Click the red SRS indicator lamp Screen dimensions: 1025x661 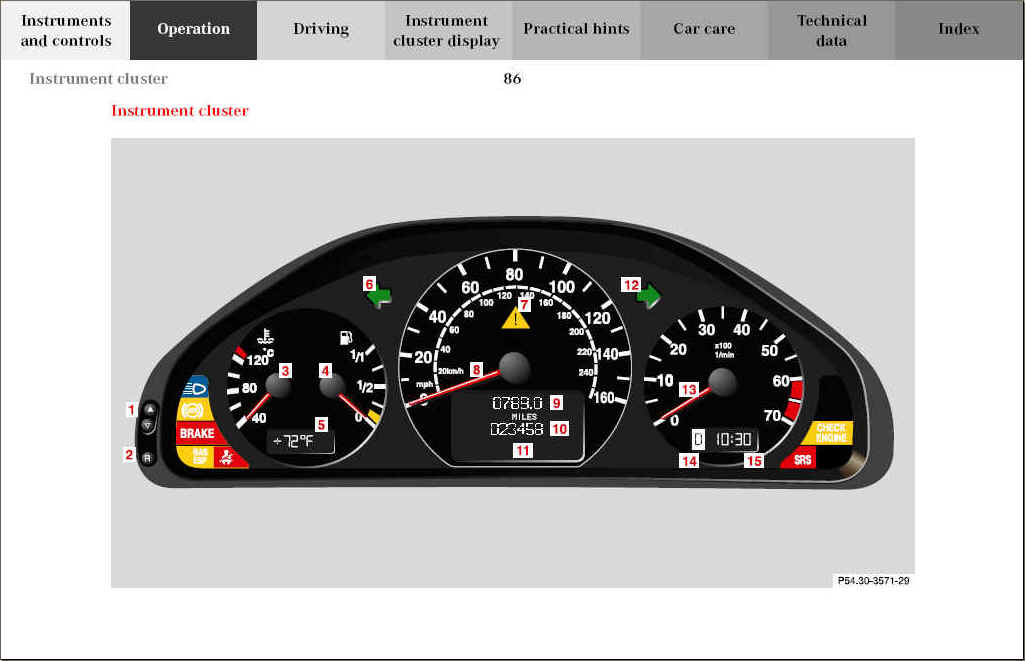coord(802,459)
